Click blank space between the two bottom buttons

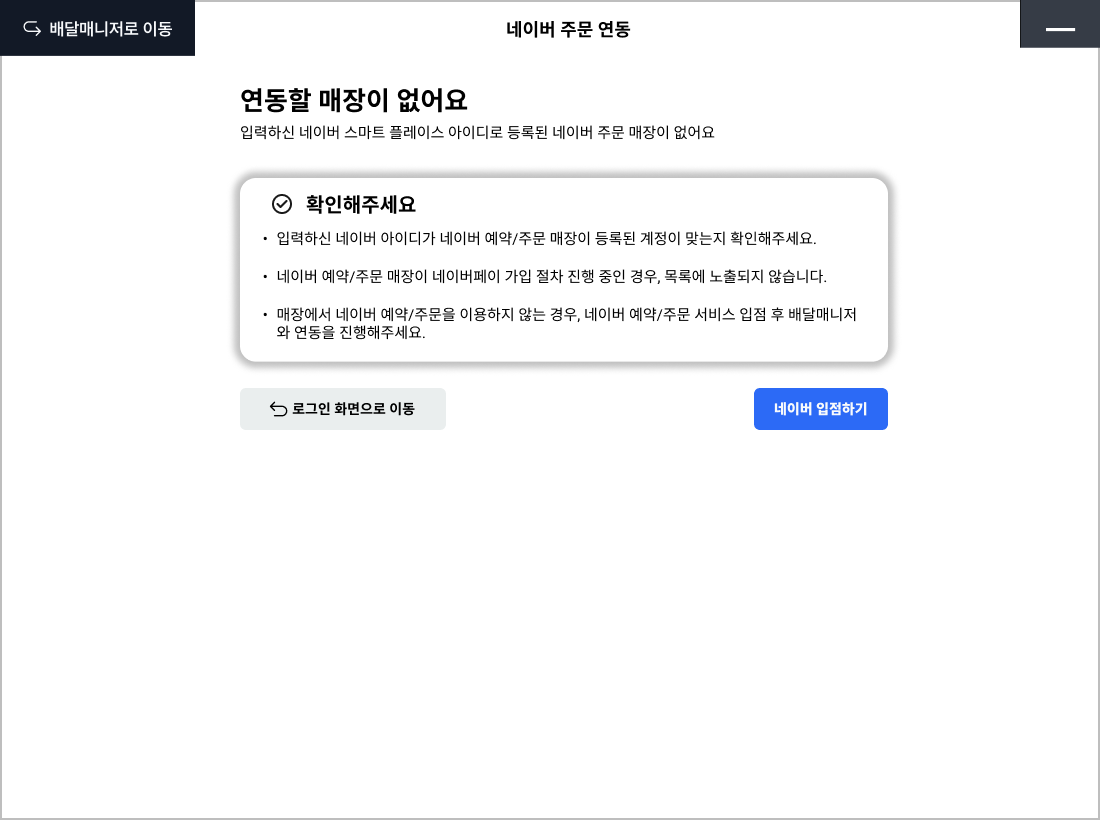[x=600, y=409]
